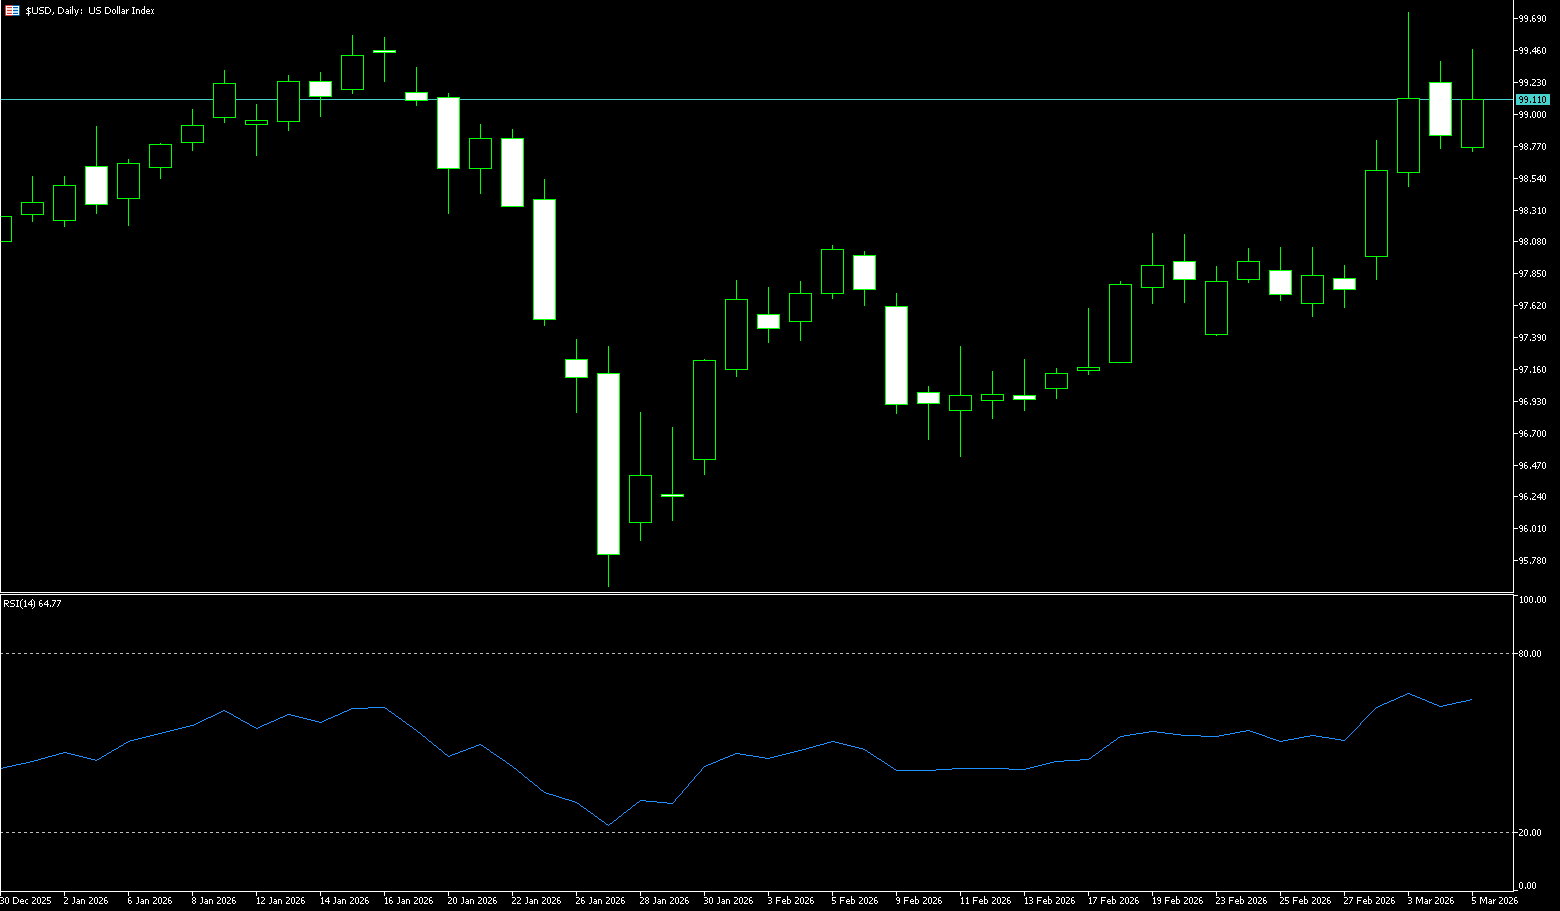
Task: Click the 30 Dec 2025 date label
Action: [26, 901]
